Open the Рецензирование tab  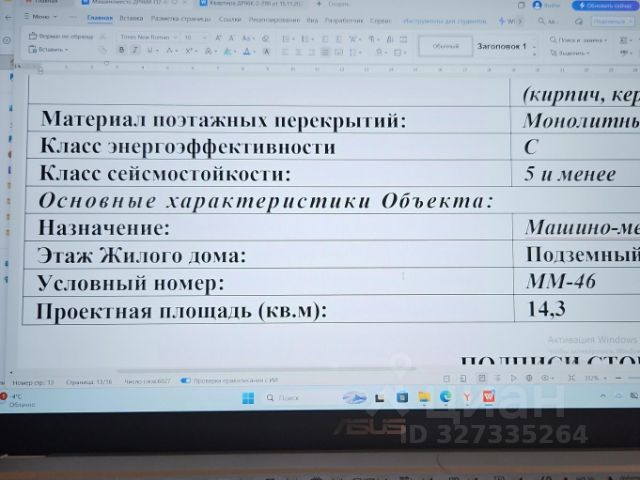coord(274,20)
